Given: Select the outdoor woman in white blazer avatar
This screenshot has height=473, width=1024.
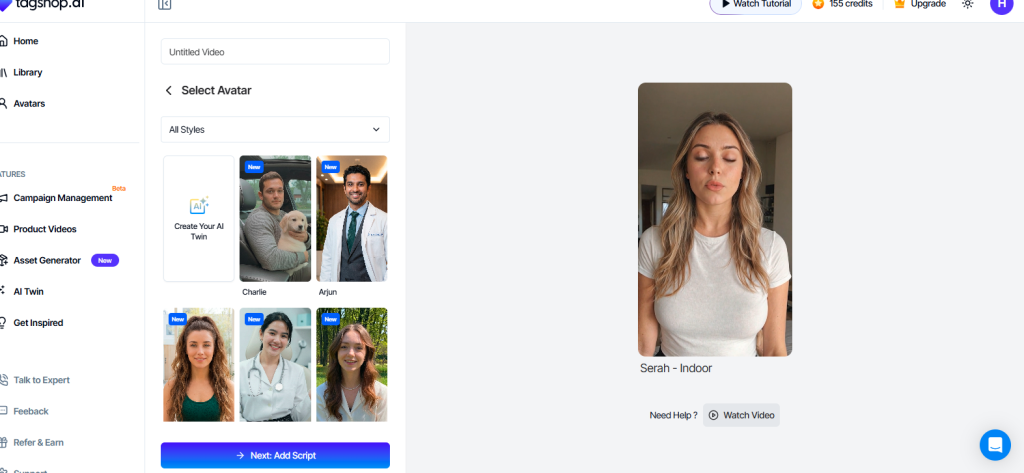Looking at the screenshot, I should [352, 365].
